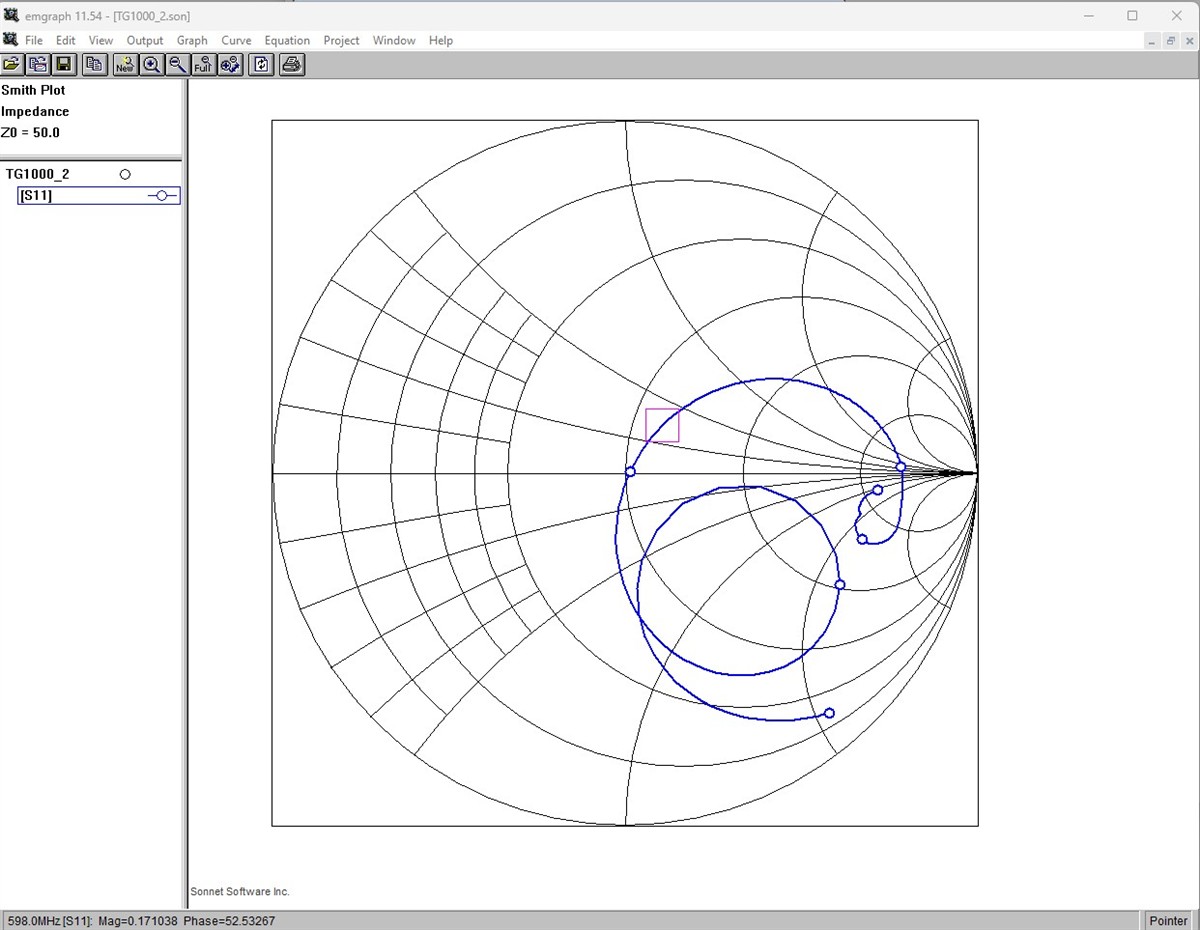Viewport: 1200px width, 930px height.
Task: Click 'Sonnet Software Inc.' text below plot
Action: click(240, 891)
